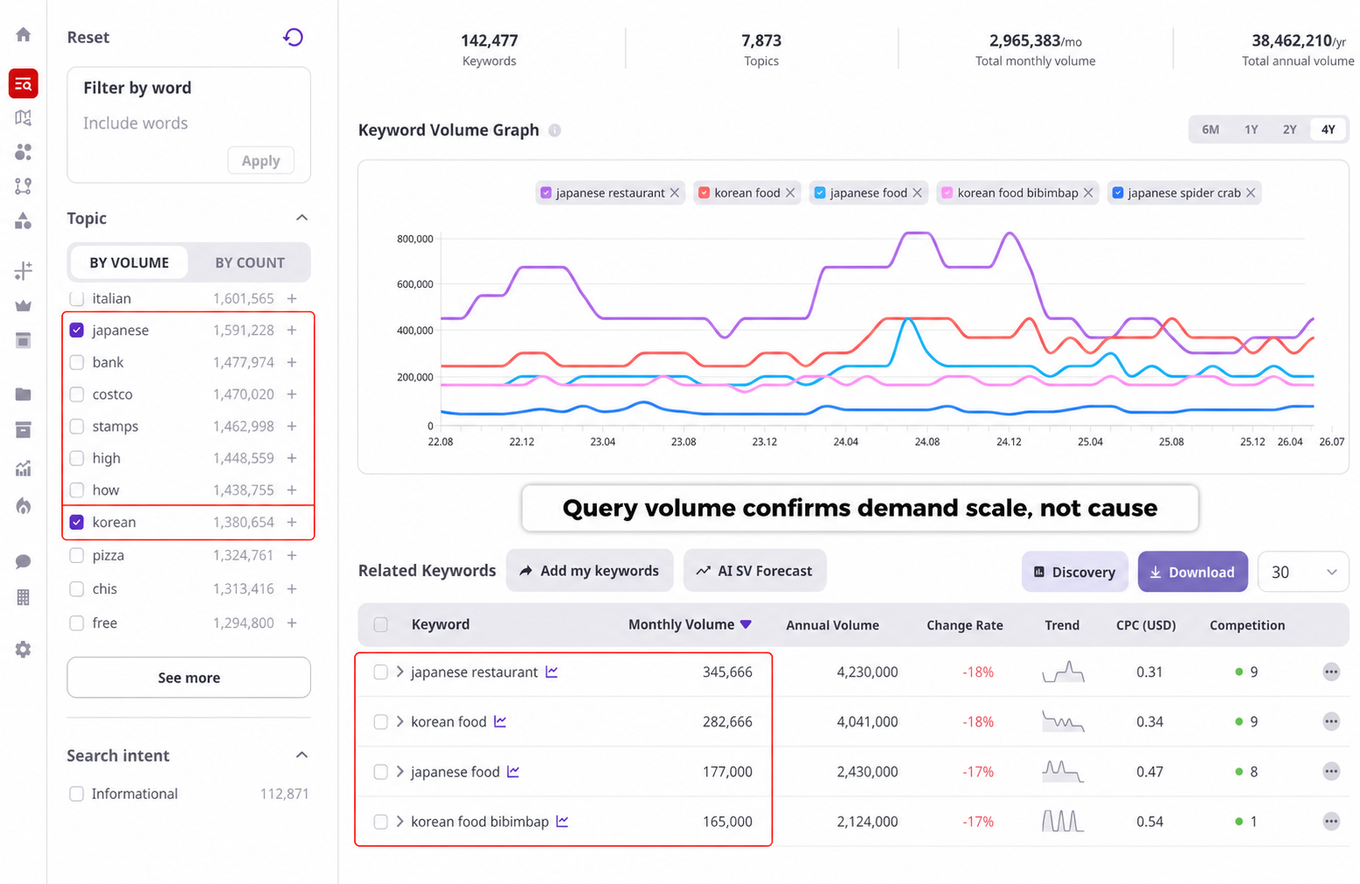Select the red keyword search sidebar icon

pyautogui.click(x=23, y=84)
